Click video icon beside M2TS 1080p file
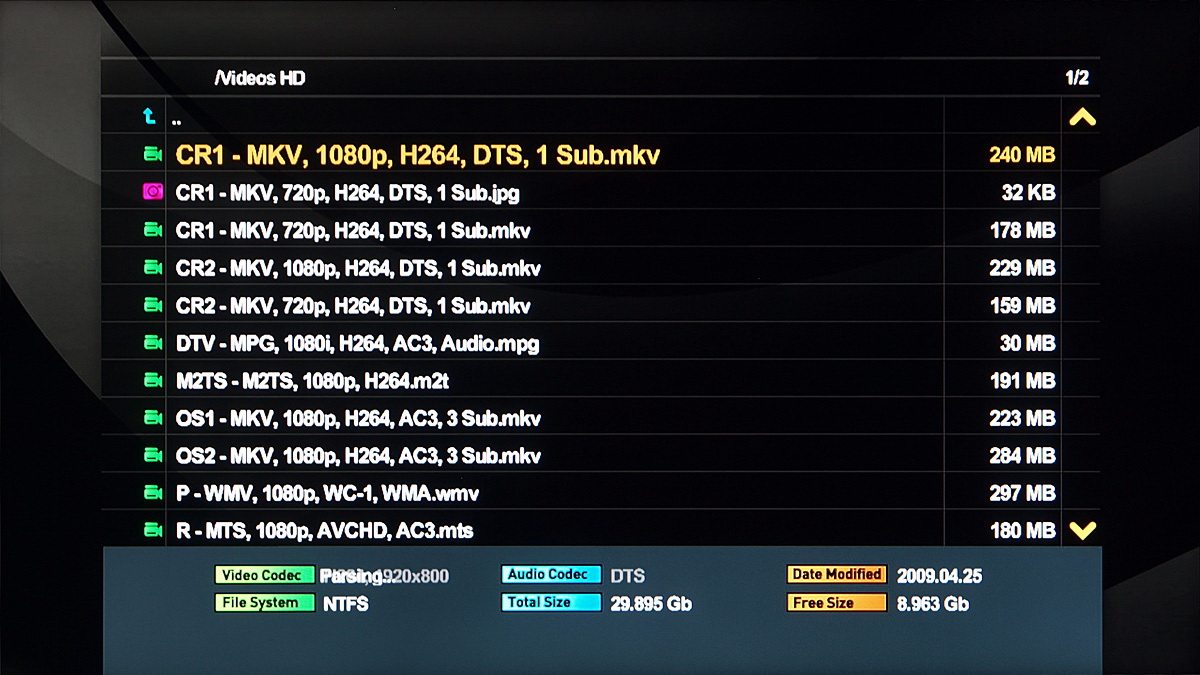 [x=152, y=381]
